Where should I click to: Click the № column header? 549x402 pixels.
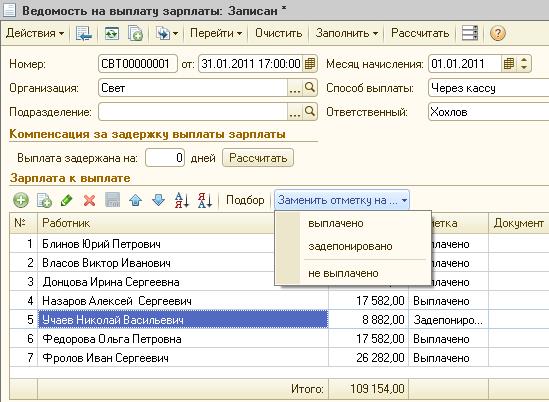[23, 223]
